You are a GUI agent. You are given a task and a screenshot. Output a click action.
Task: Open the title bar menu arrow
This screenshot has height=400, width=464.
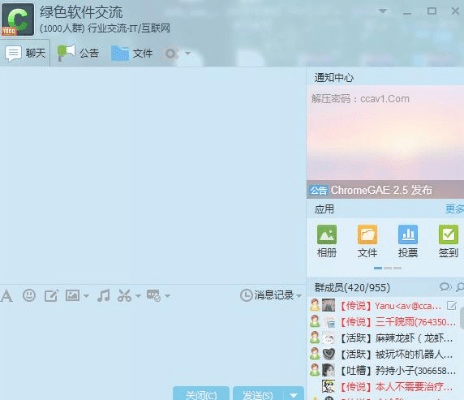383,11
